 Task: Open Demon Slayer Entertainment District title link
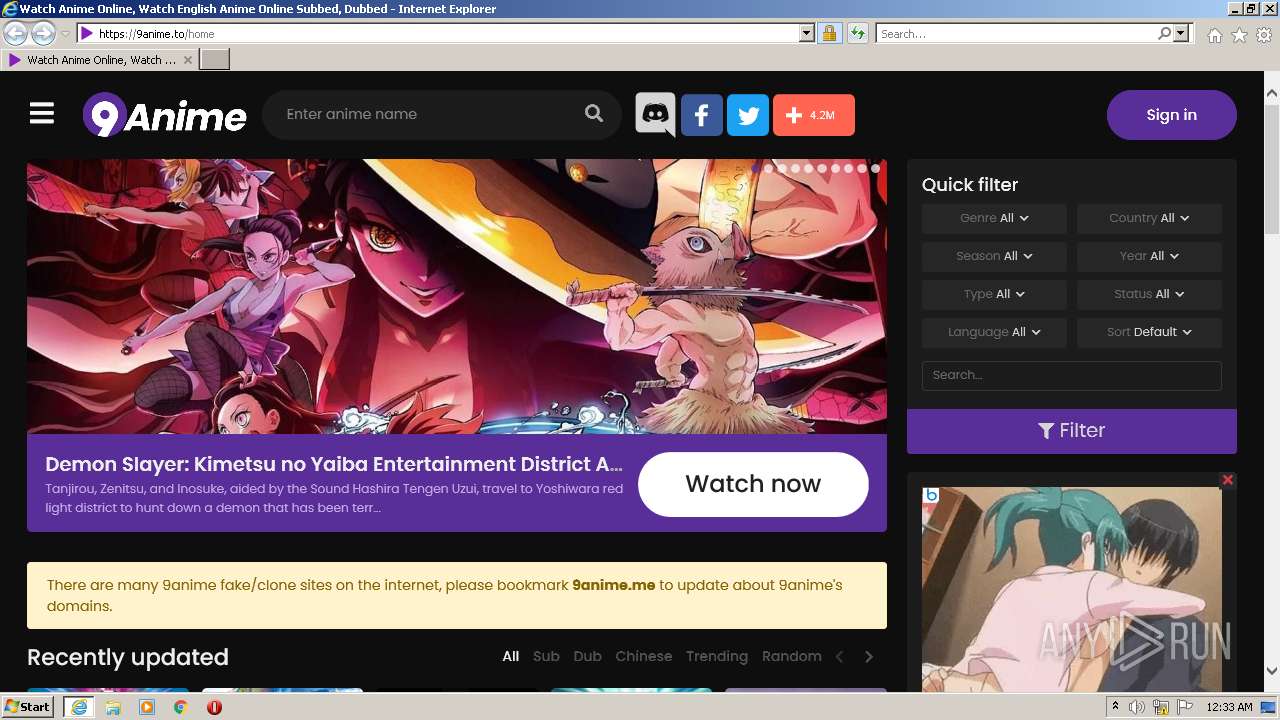(334, 464)
